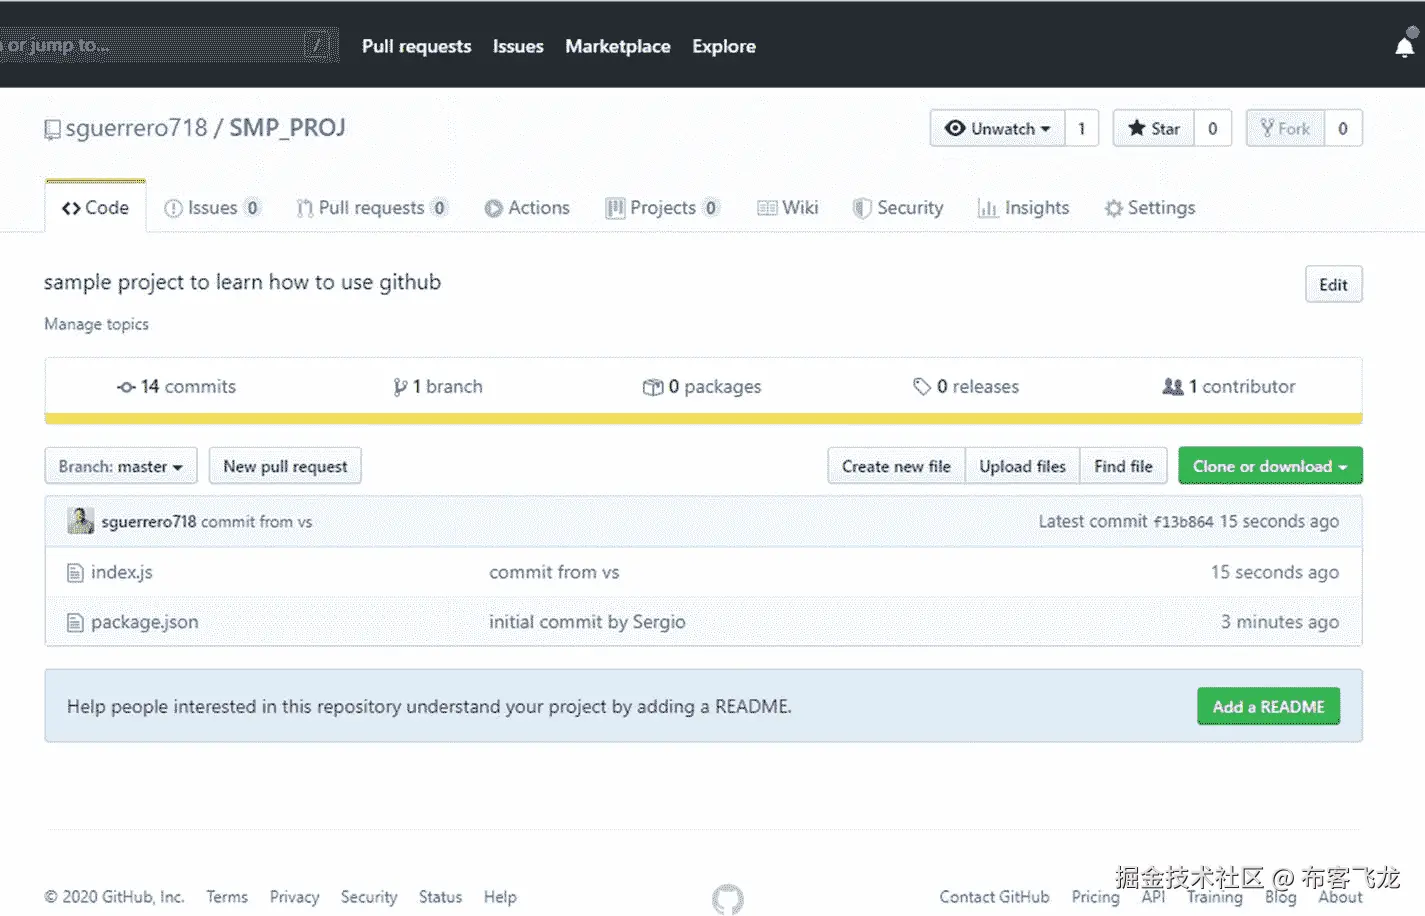Image resolution: width=1425 pixels, height=916 pixels.
Task: Open the sguerrero718 avatar thumbnail
Action: coord(80,521)
